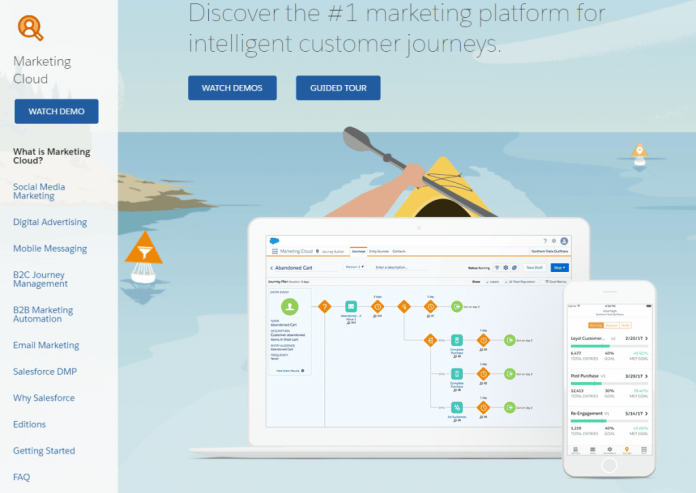Viewport: 696px width, 493px height.
Task: Click the Marketing Cloud magnifier logo icon
Action: 31,27
